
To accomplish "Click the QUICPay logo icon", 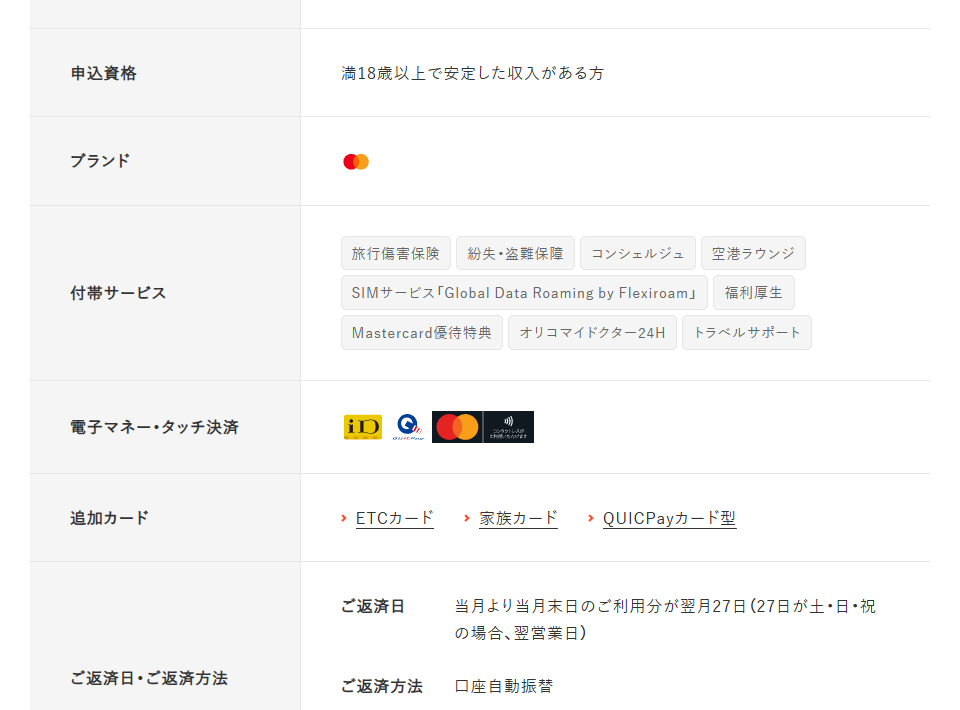I will tap(408, 427).
